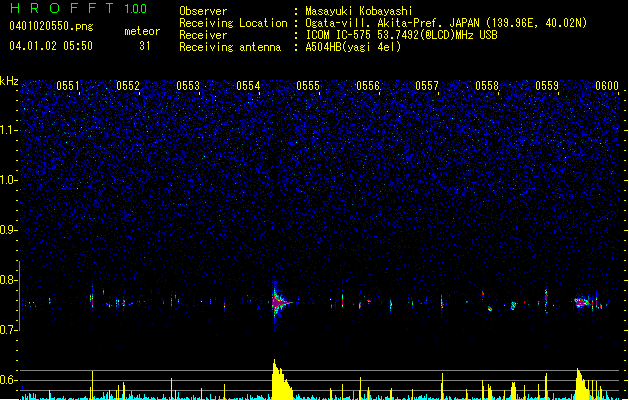Viewport: 629px width, 400px height.
Task: Click the 0555 time marker
Action: (308, 86)
